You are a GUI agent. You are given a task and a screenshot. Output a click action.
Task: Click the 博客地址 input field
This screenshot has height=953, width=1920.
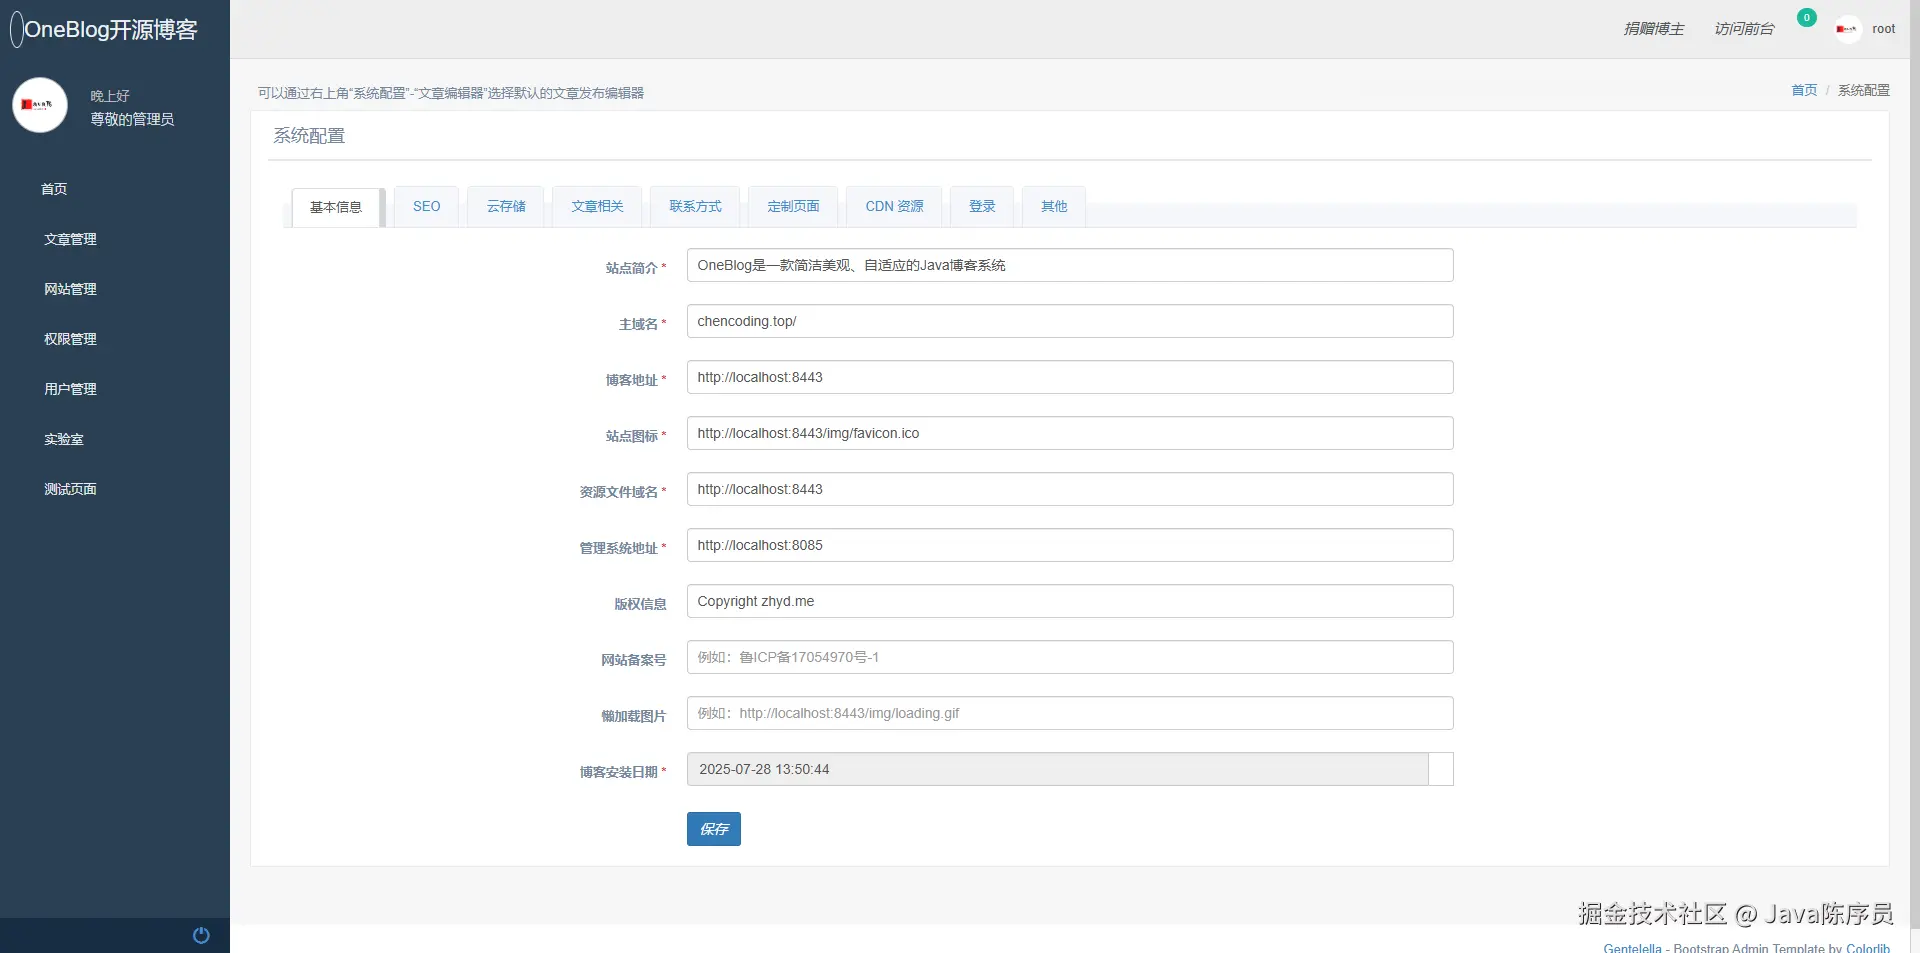tap(1070, 377)
